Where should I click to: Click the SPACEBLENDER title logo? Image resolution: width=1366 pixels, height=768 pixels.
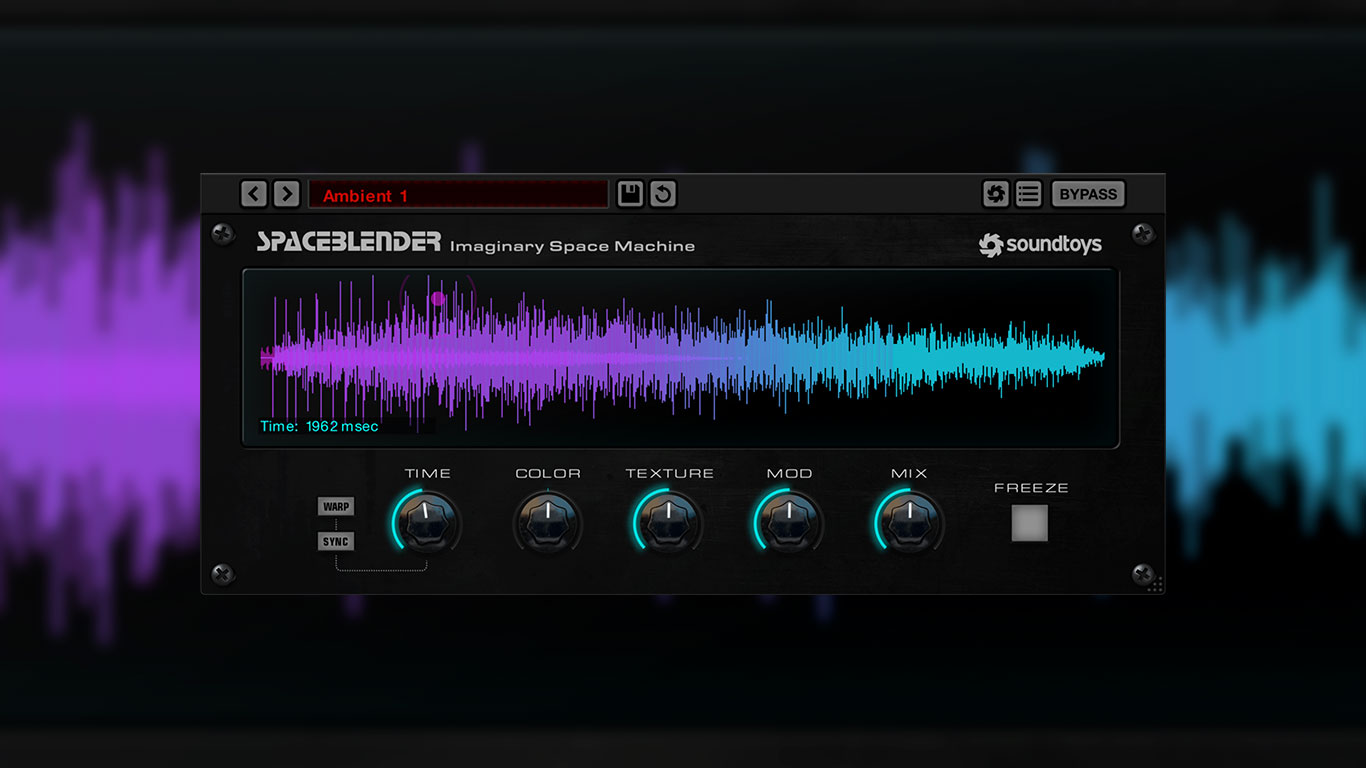(348, 242)
